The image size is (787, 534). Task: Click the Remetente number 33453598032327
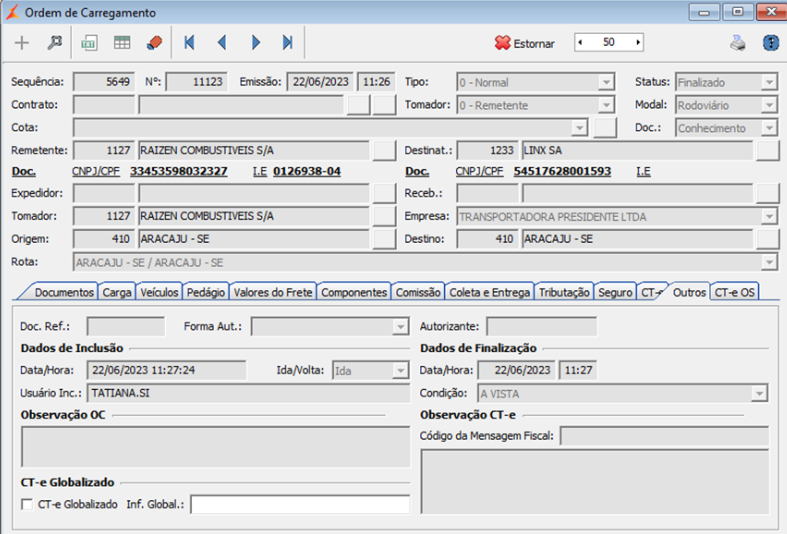coord(179,172)
